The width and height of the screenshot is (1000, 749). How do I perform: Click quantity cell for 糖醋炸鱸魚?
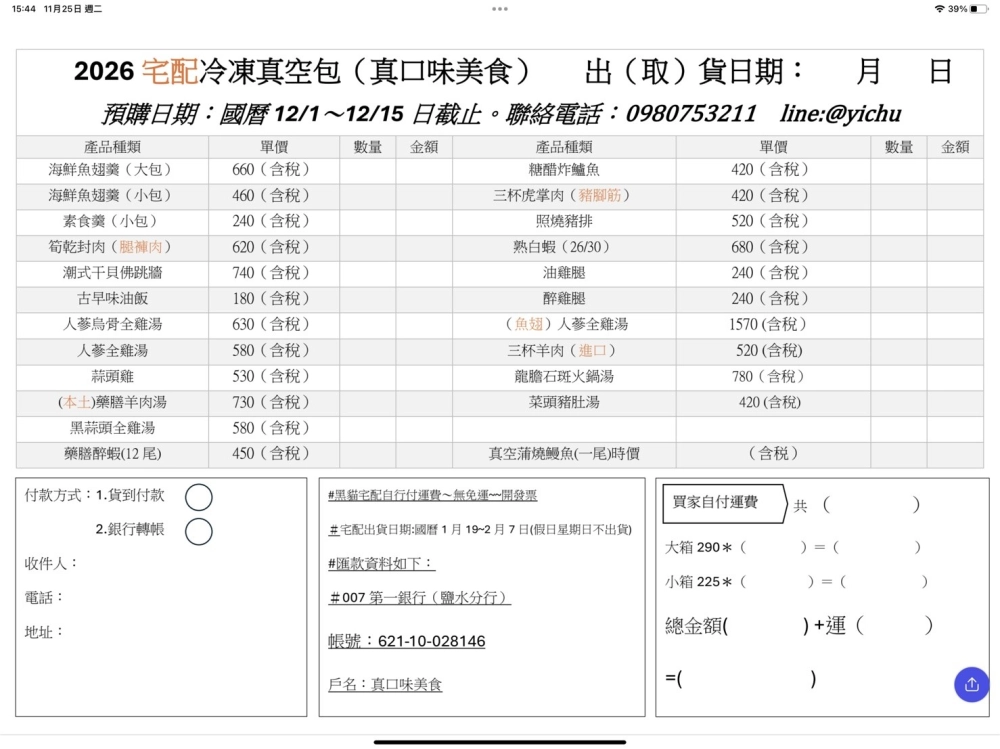click(x=898, y=170)
